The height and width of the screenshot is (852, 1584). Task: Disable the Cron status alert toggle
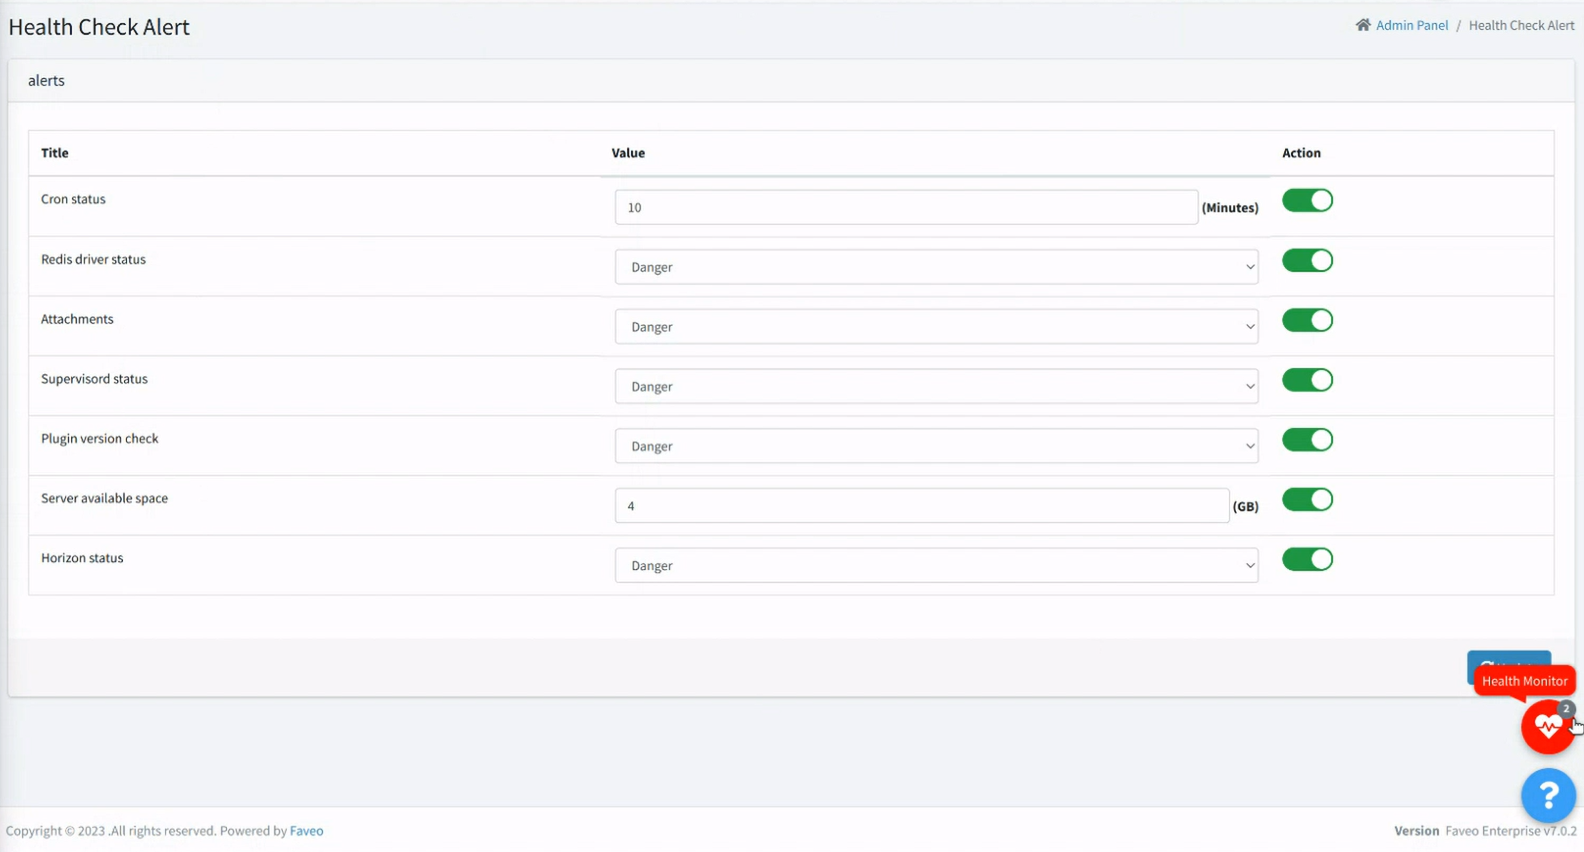[1307, 200]
